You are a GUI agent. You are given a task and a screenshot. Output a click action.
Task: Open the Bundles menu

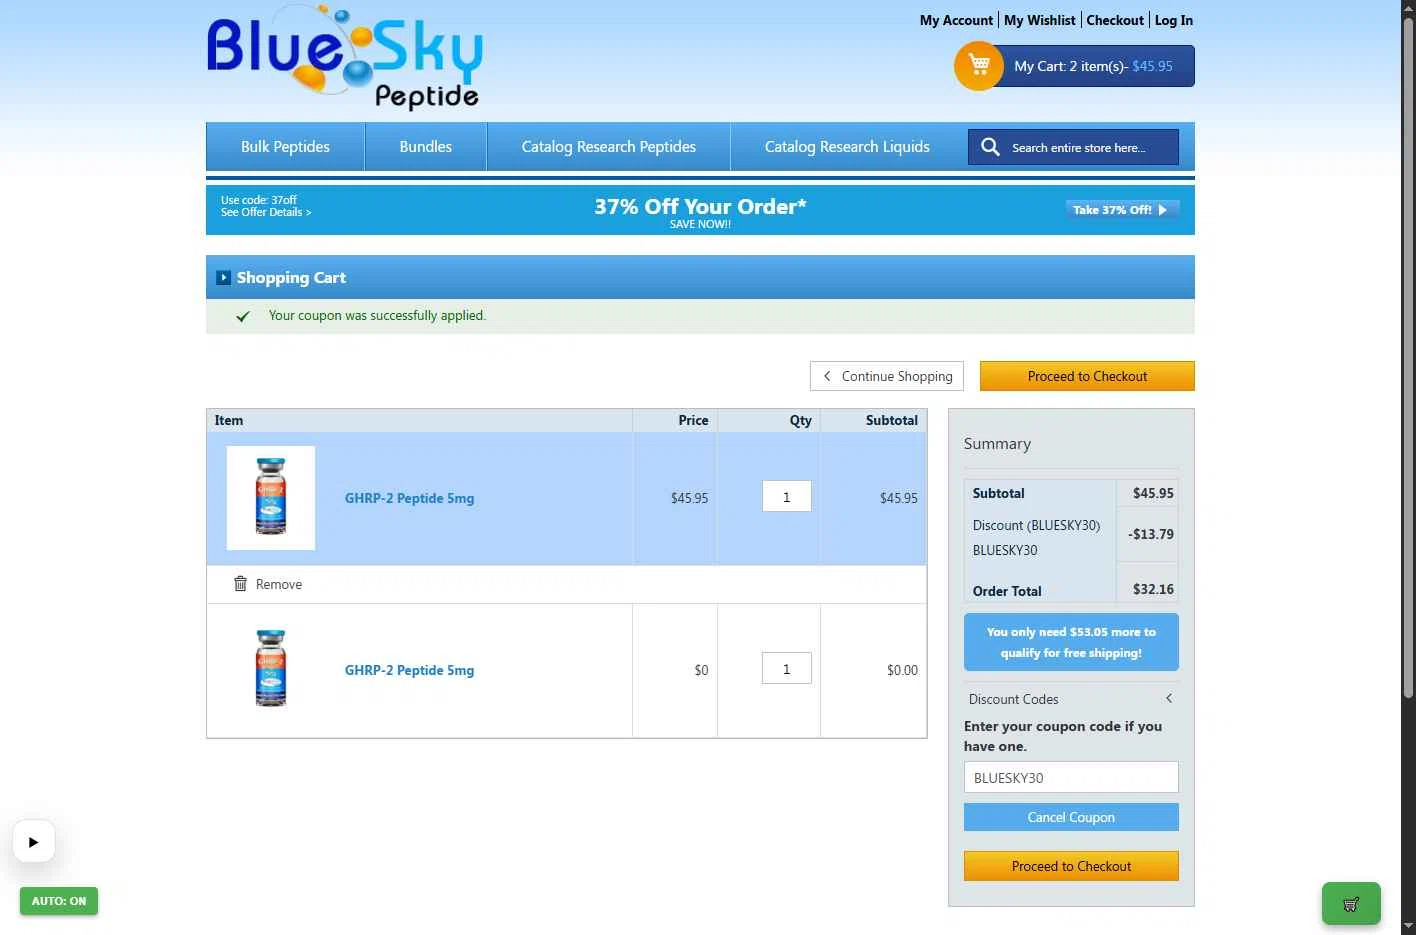(426, 147)
